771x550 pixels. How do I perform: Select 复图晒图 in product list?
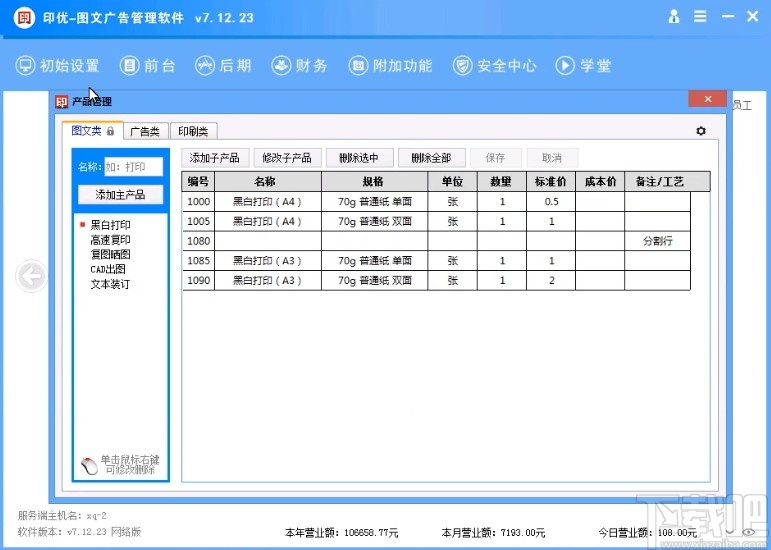click(111, 255)
